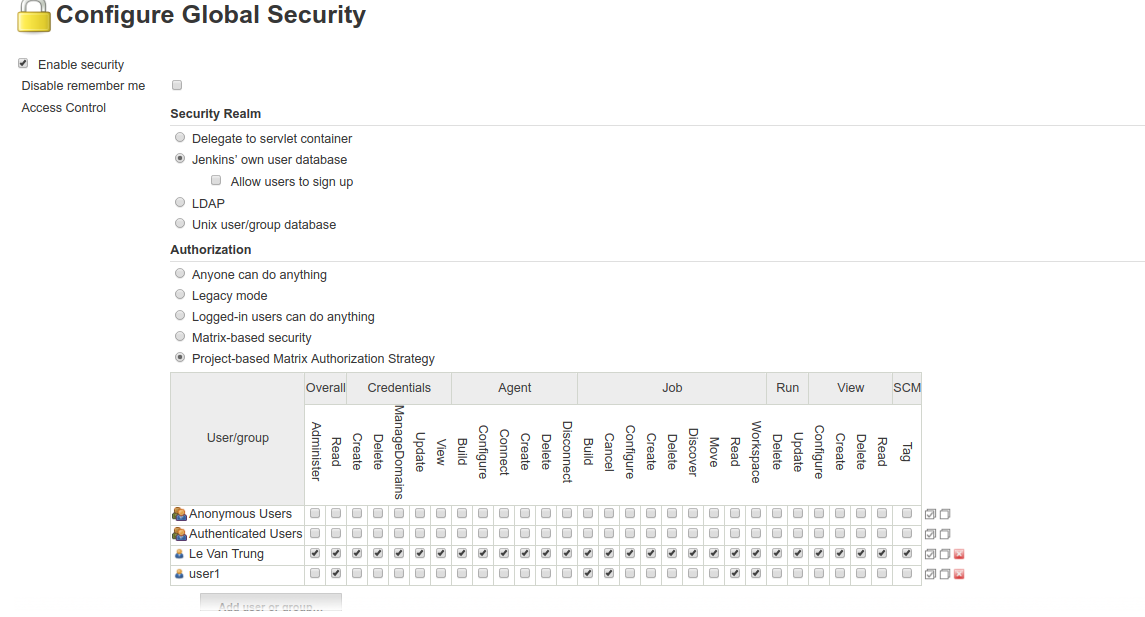This screenshot has width=1145, height=617.
Task: Check Job Read for Anonymous Users
Action: [735, 513]
